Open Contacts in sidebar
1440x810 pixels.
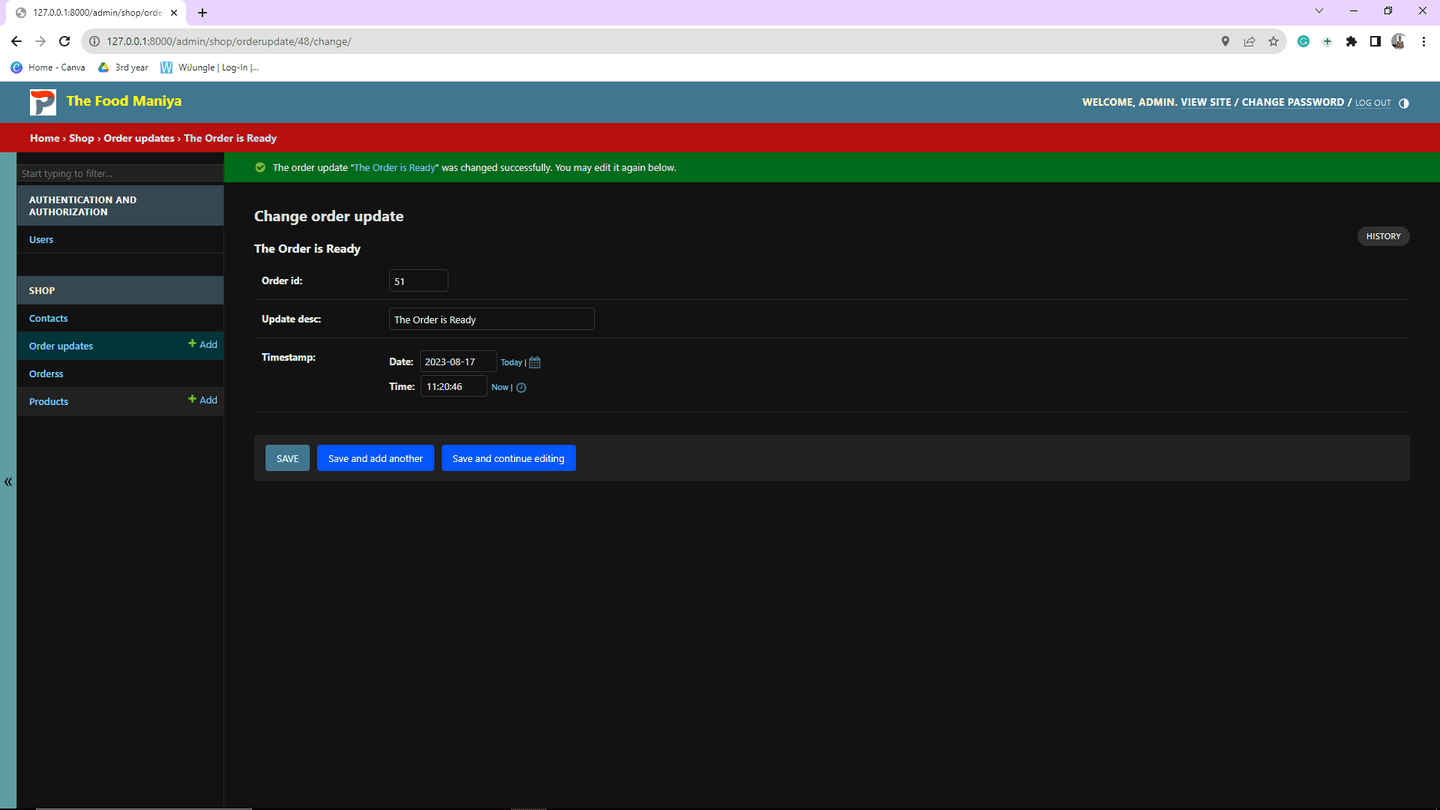(48, 318)
